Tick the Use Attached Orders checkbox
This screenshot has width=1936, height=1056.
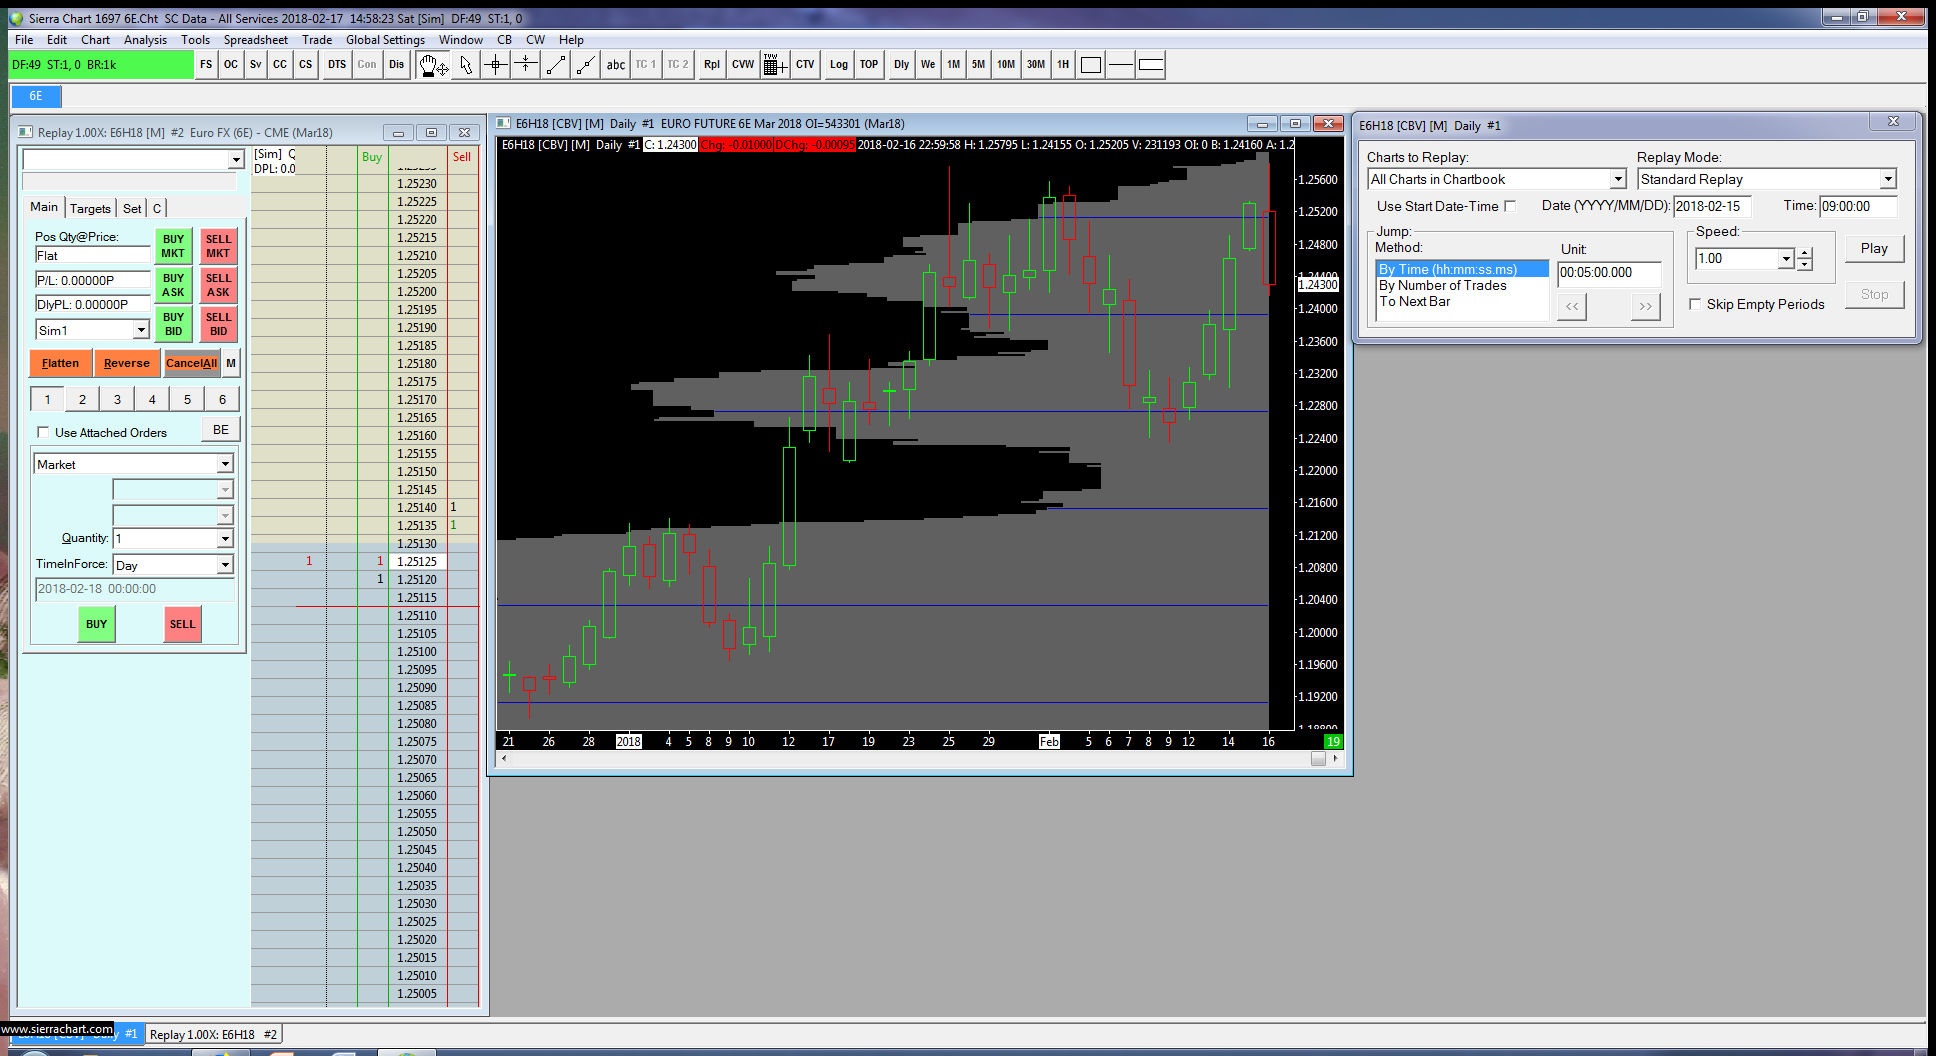pyautogui.click(x=43, y=432)
